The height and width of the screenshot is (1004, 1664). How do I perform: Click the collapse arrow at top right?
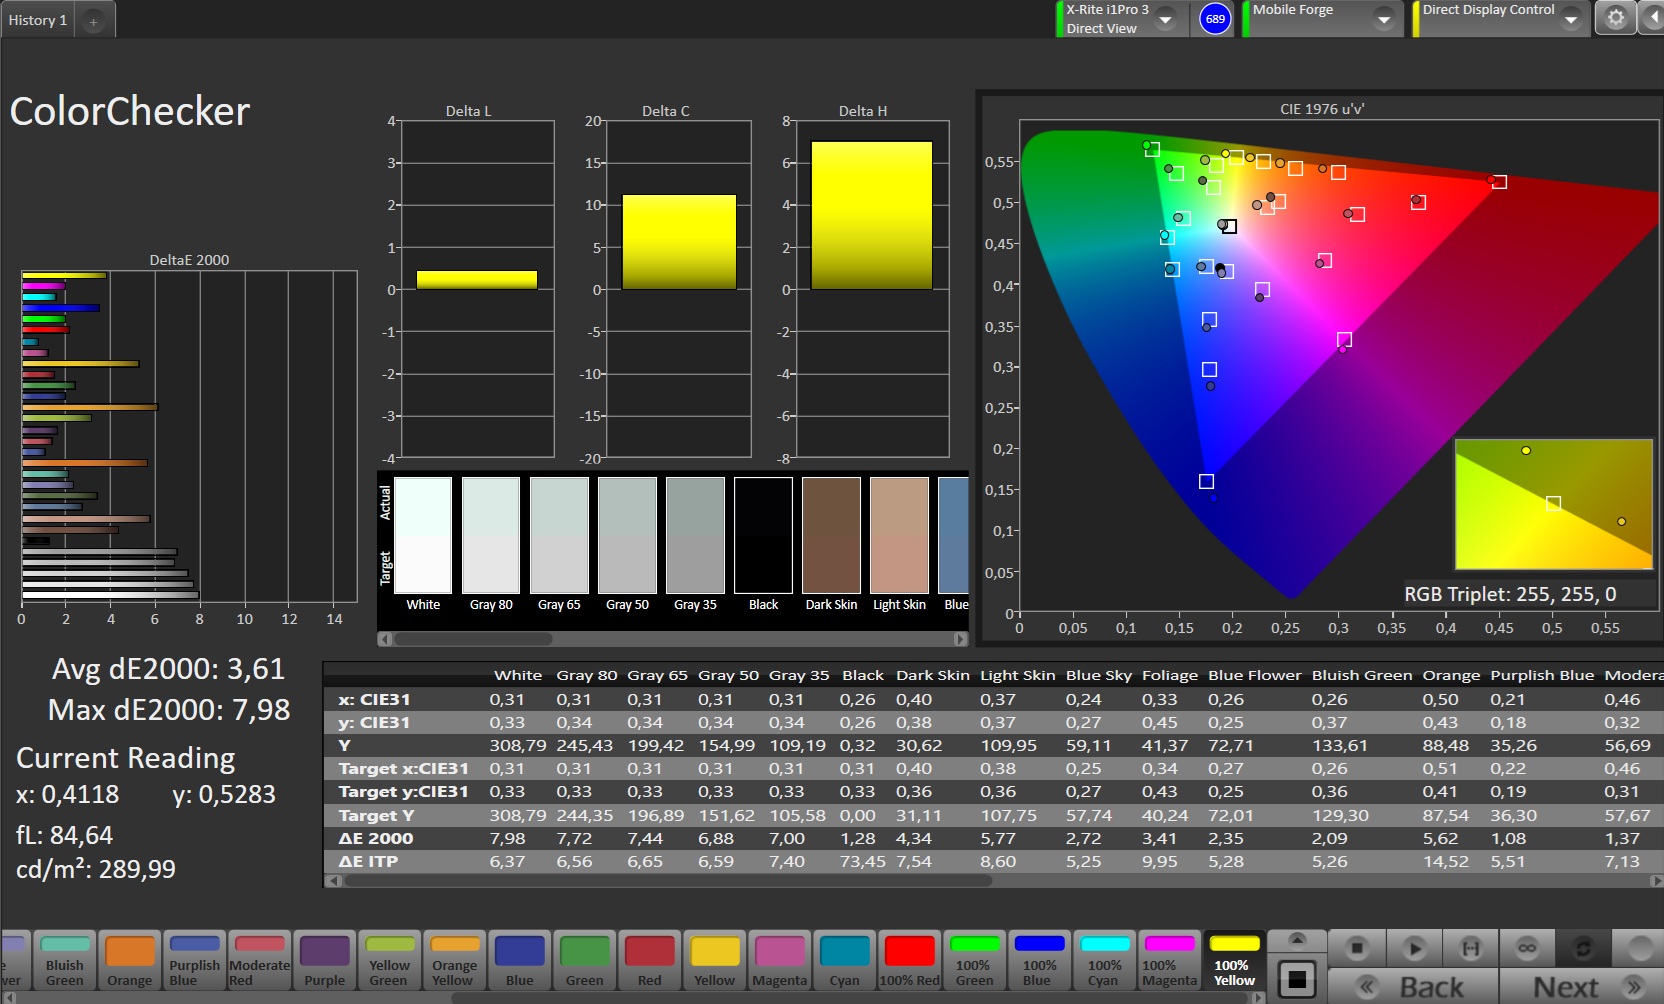click(x=1652, y=18)
